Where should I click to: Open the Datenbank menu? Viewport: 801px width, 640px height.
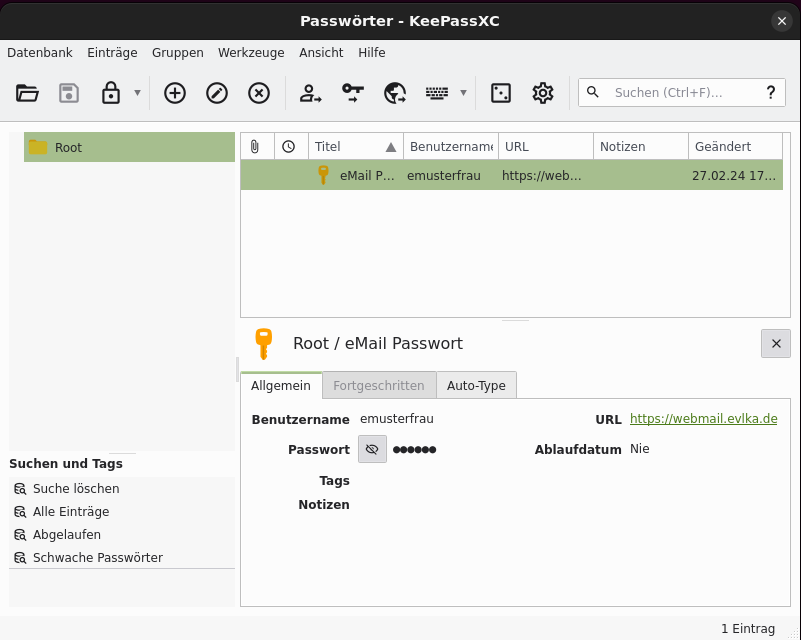click(x=40, y=53)
